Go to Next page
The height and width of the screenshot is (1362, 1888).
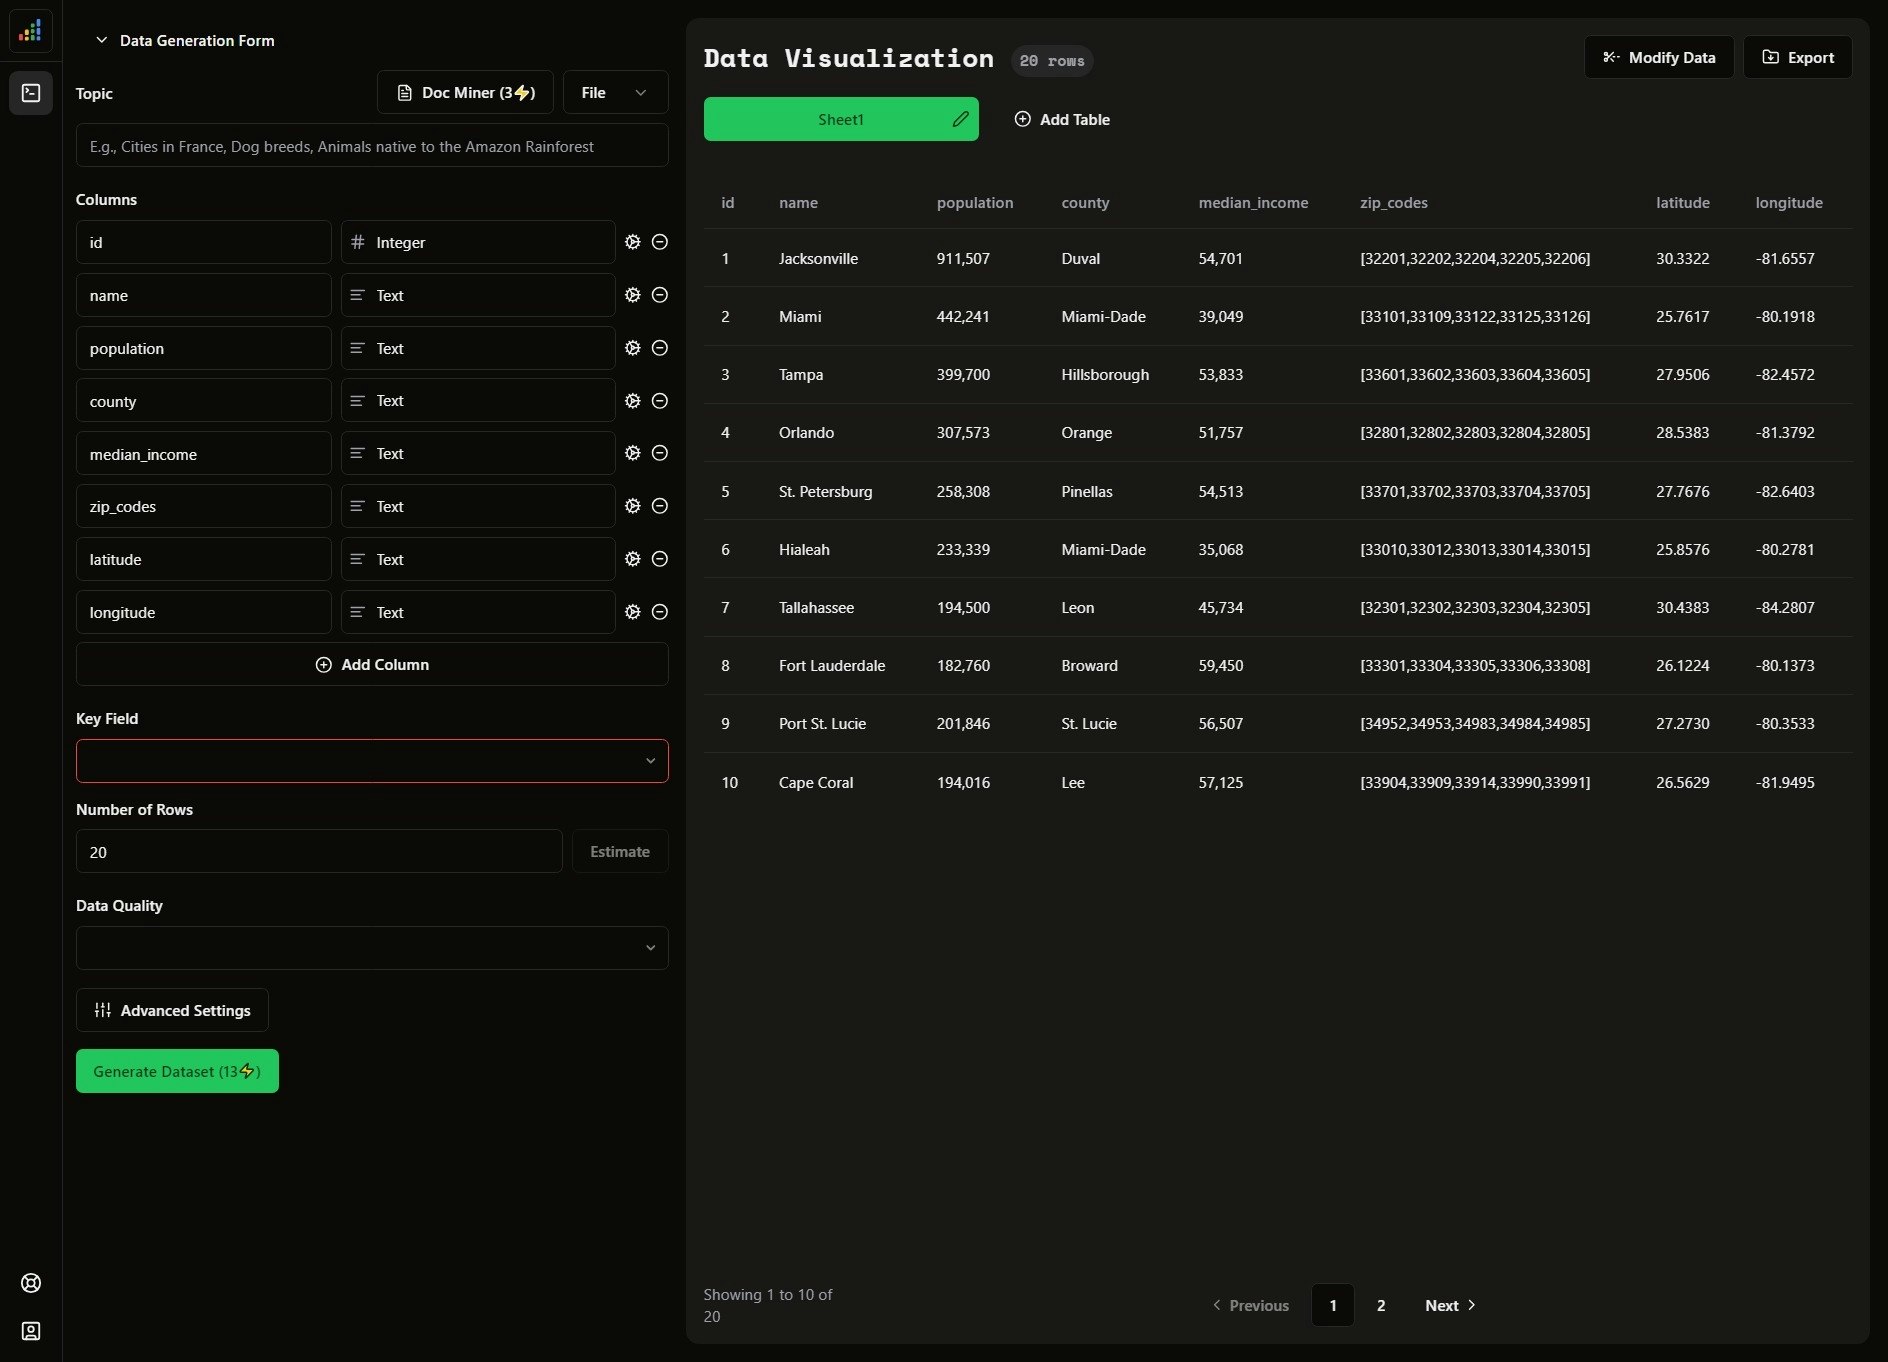pos(1450,1305)
